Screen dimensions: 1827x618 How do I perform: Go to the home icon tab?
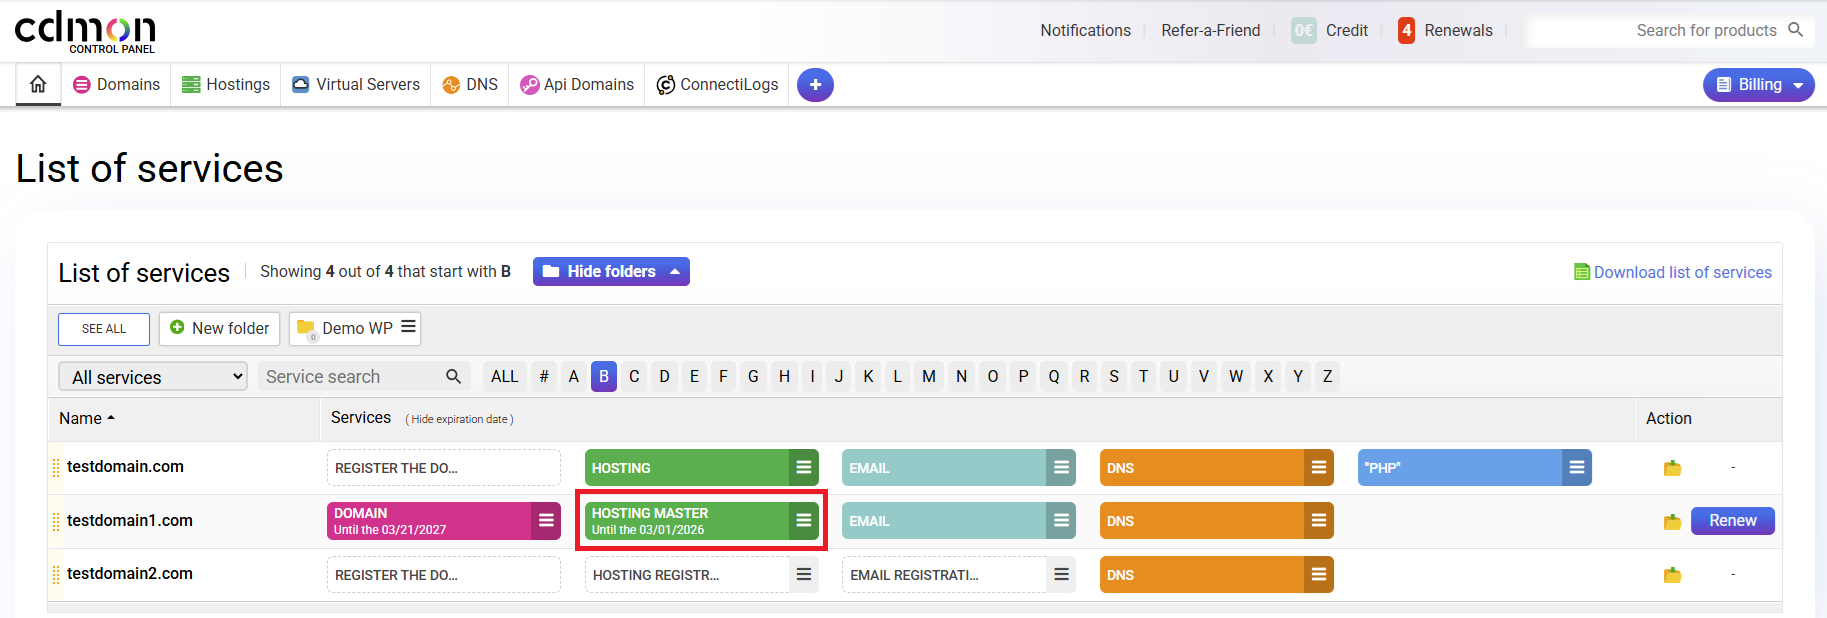[38, 84]
